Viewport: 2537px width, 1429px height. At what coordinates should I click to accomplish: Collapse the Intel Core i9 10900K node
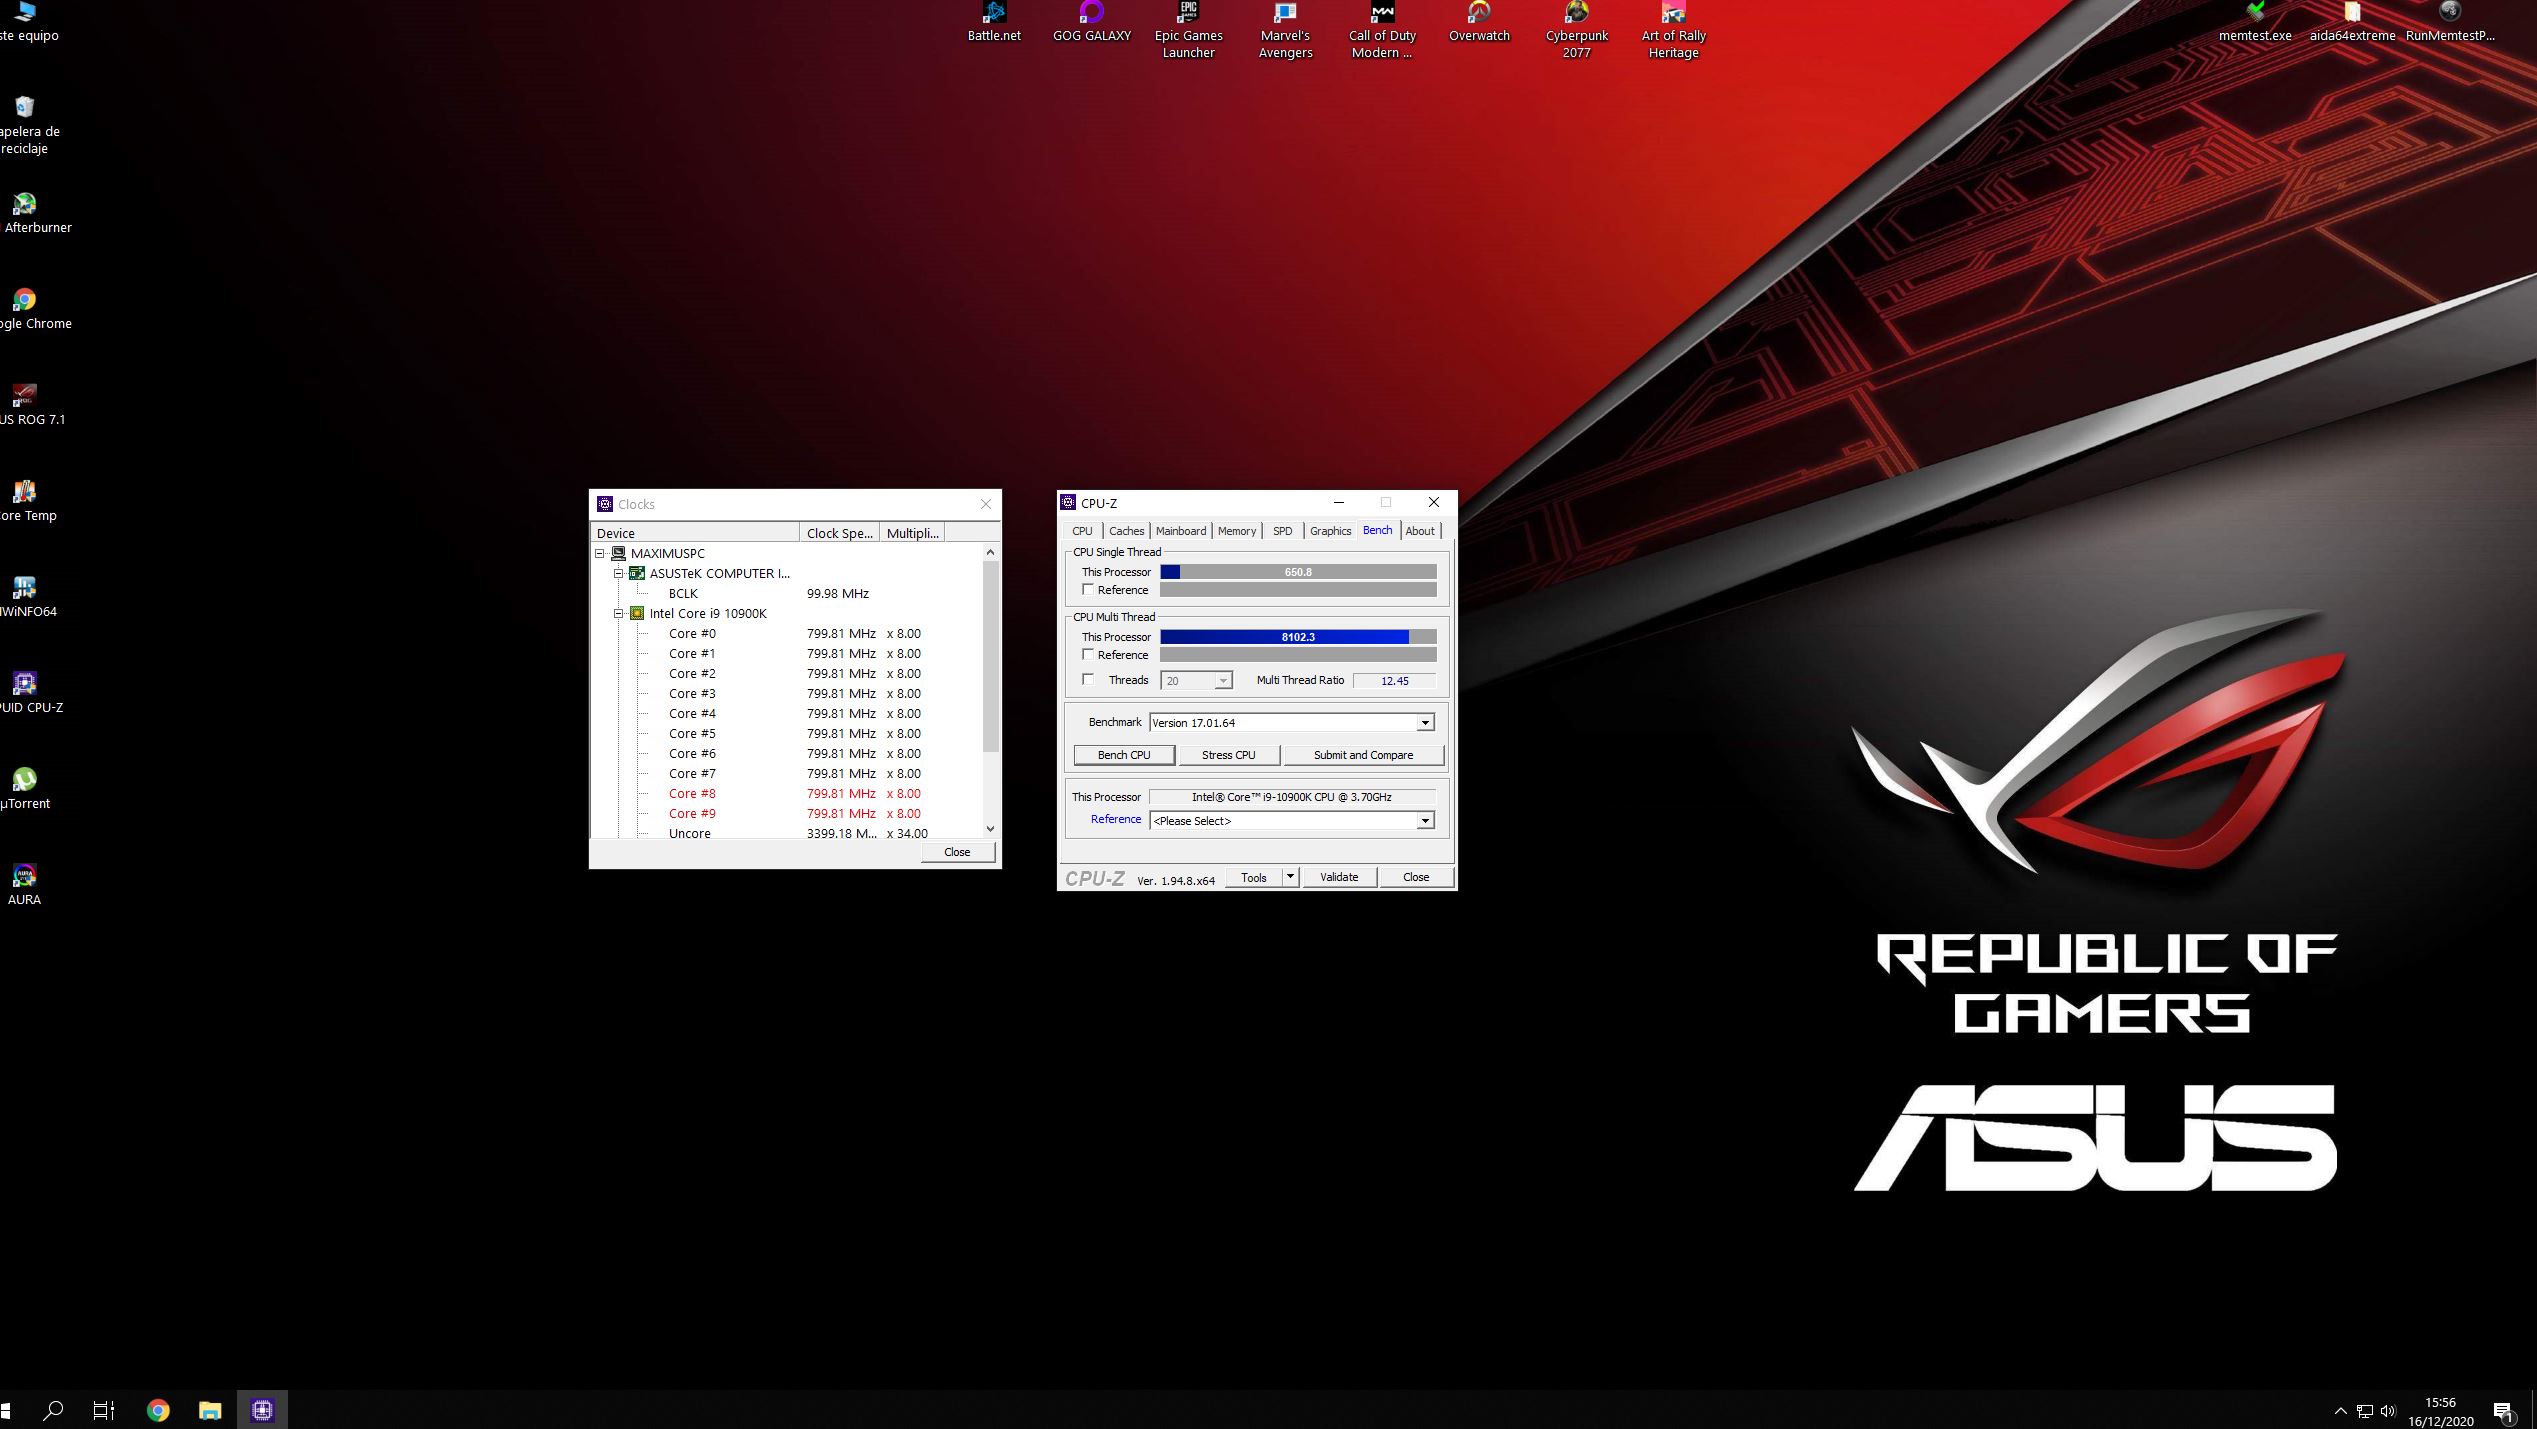coord(619,613)
